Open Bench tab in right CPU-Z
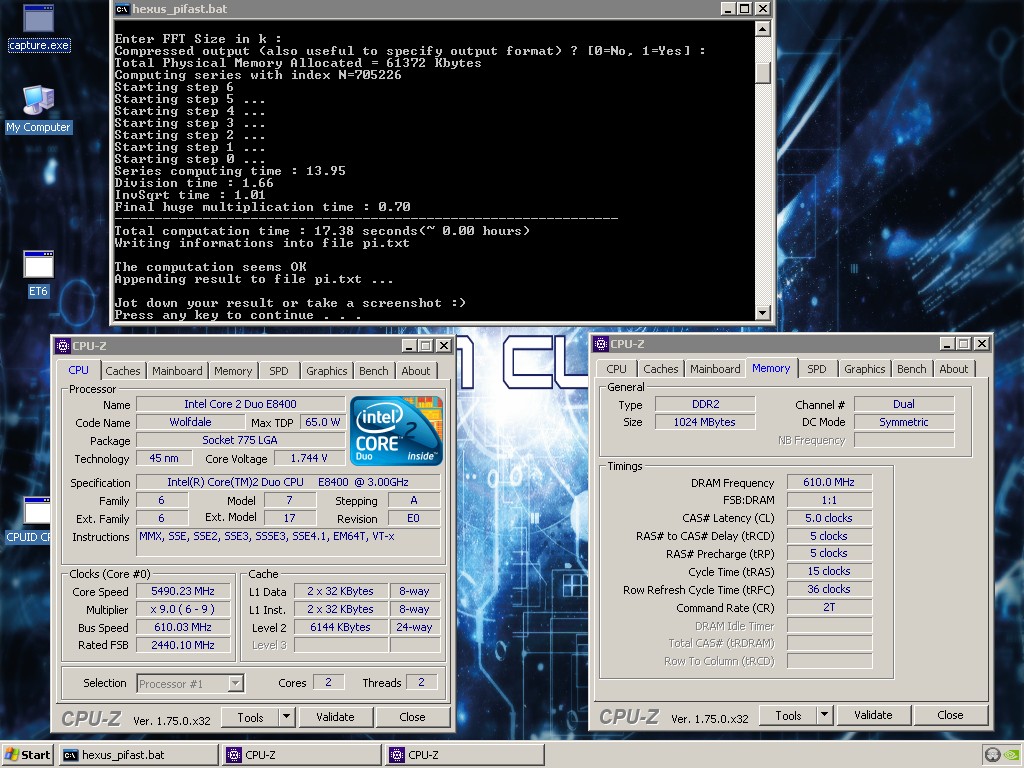Screen dimensions: 1024x768 pos(912,369)
